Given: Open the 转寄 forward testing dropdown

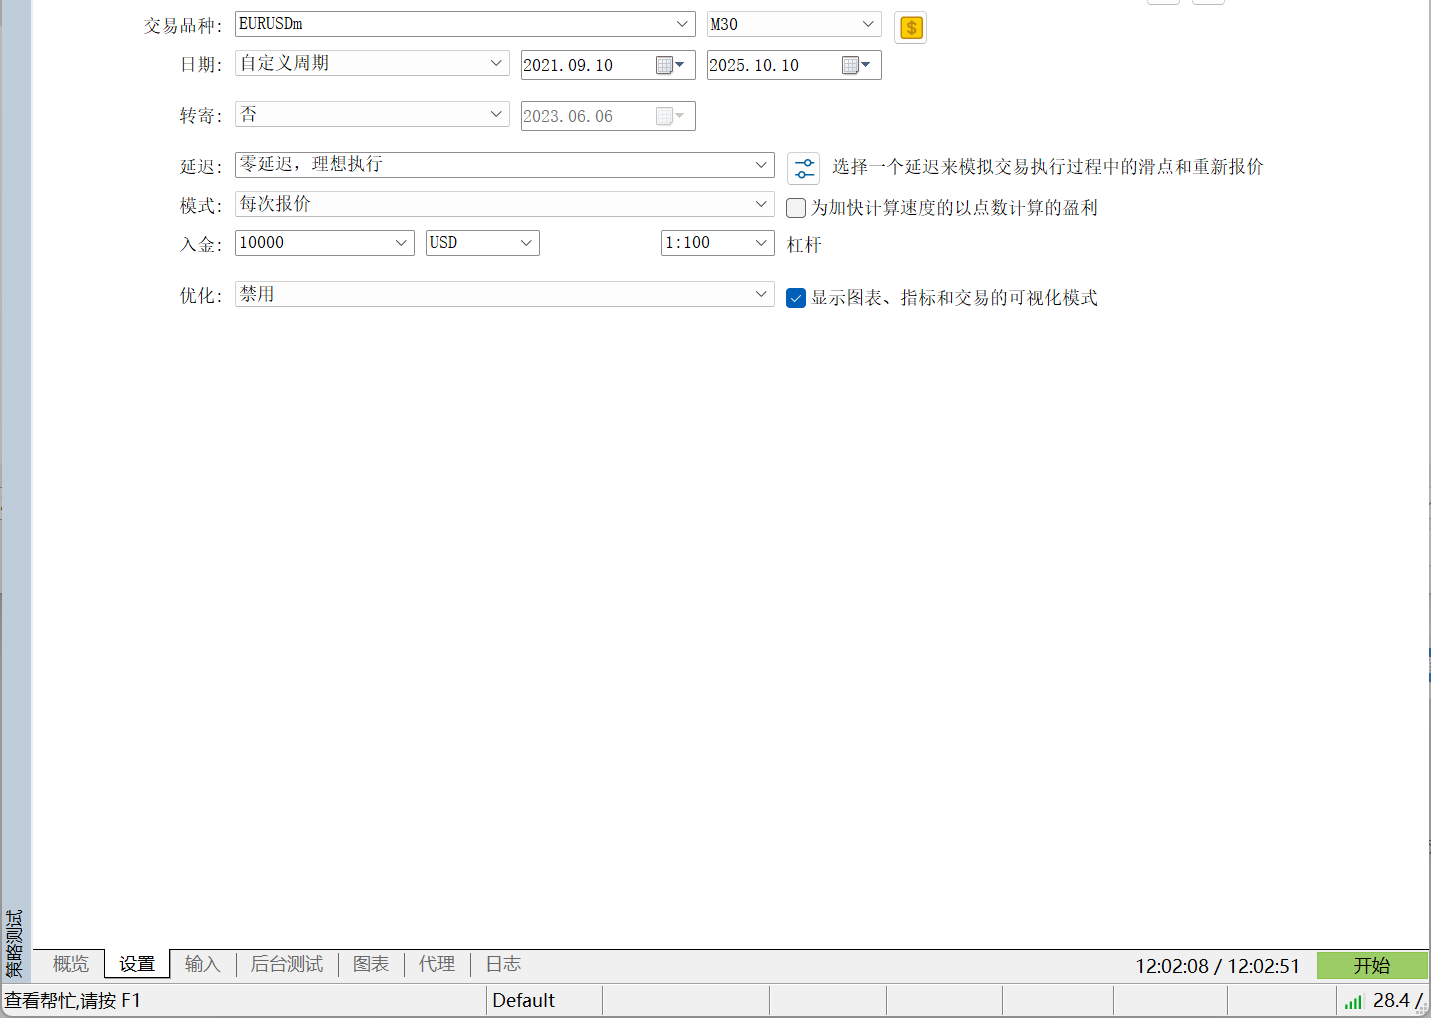Looking at the screenshot, I should coord(495,113).
